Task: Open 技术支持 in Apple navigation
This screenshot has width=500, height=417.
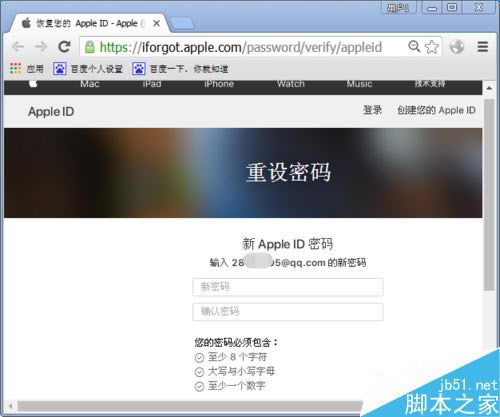Action: [430, 84]
